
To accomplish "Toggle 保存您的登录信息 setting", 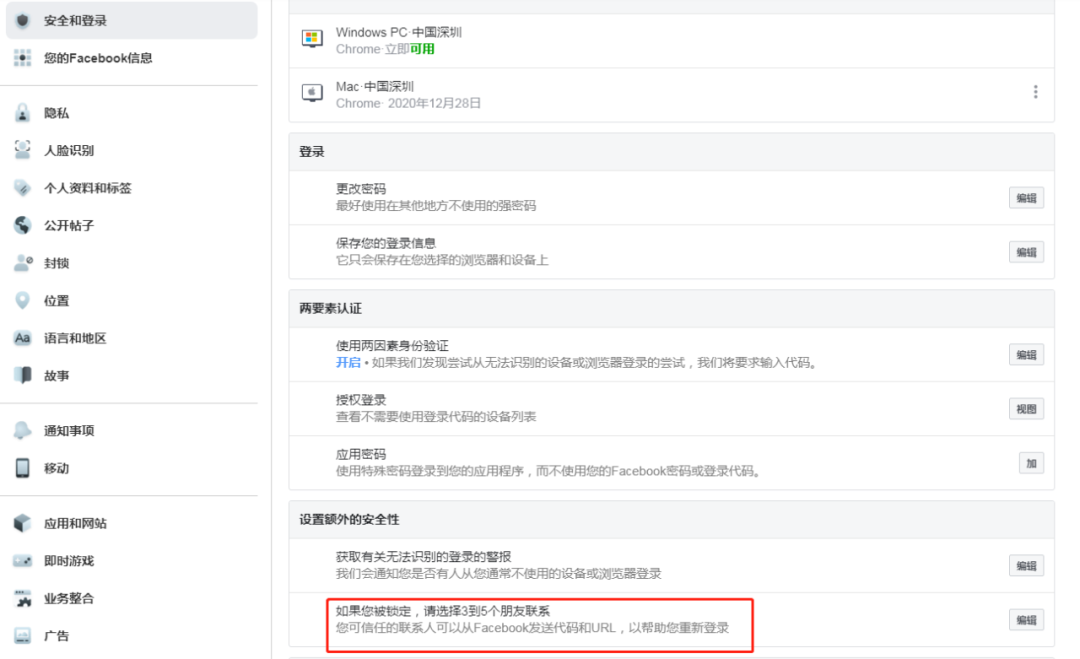I will coord(1026,252).
